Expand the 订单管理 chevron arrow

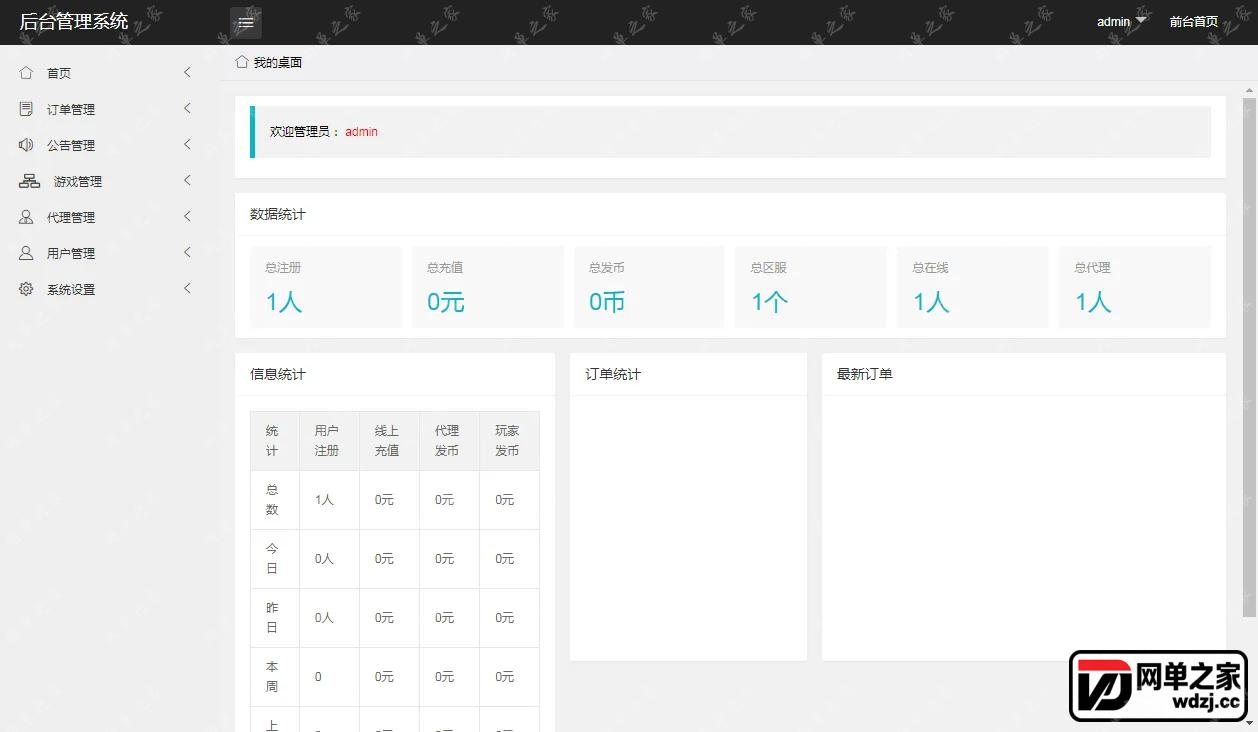[187, 108]
